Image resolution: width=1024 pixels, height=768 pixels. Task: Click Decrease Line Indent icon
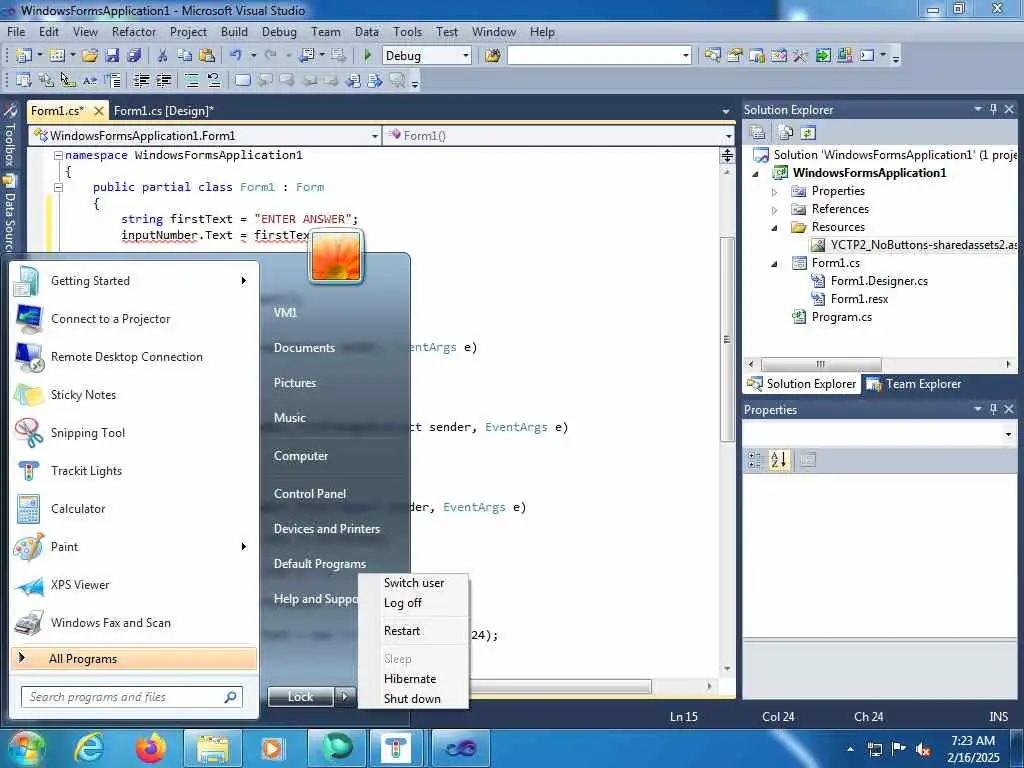(141, 80)
